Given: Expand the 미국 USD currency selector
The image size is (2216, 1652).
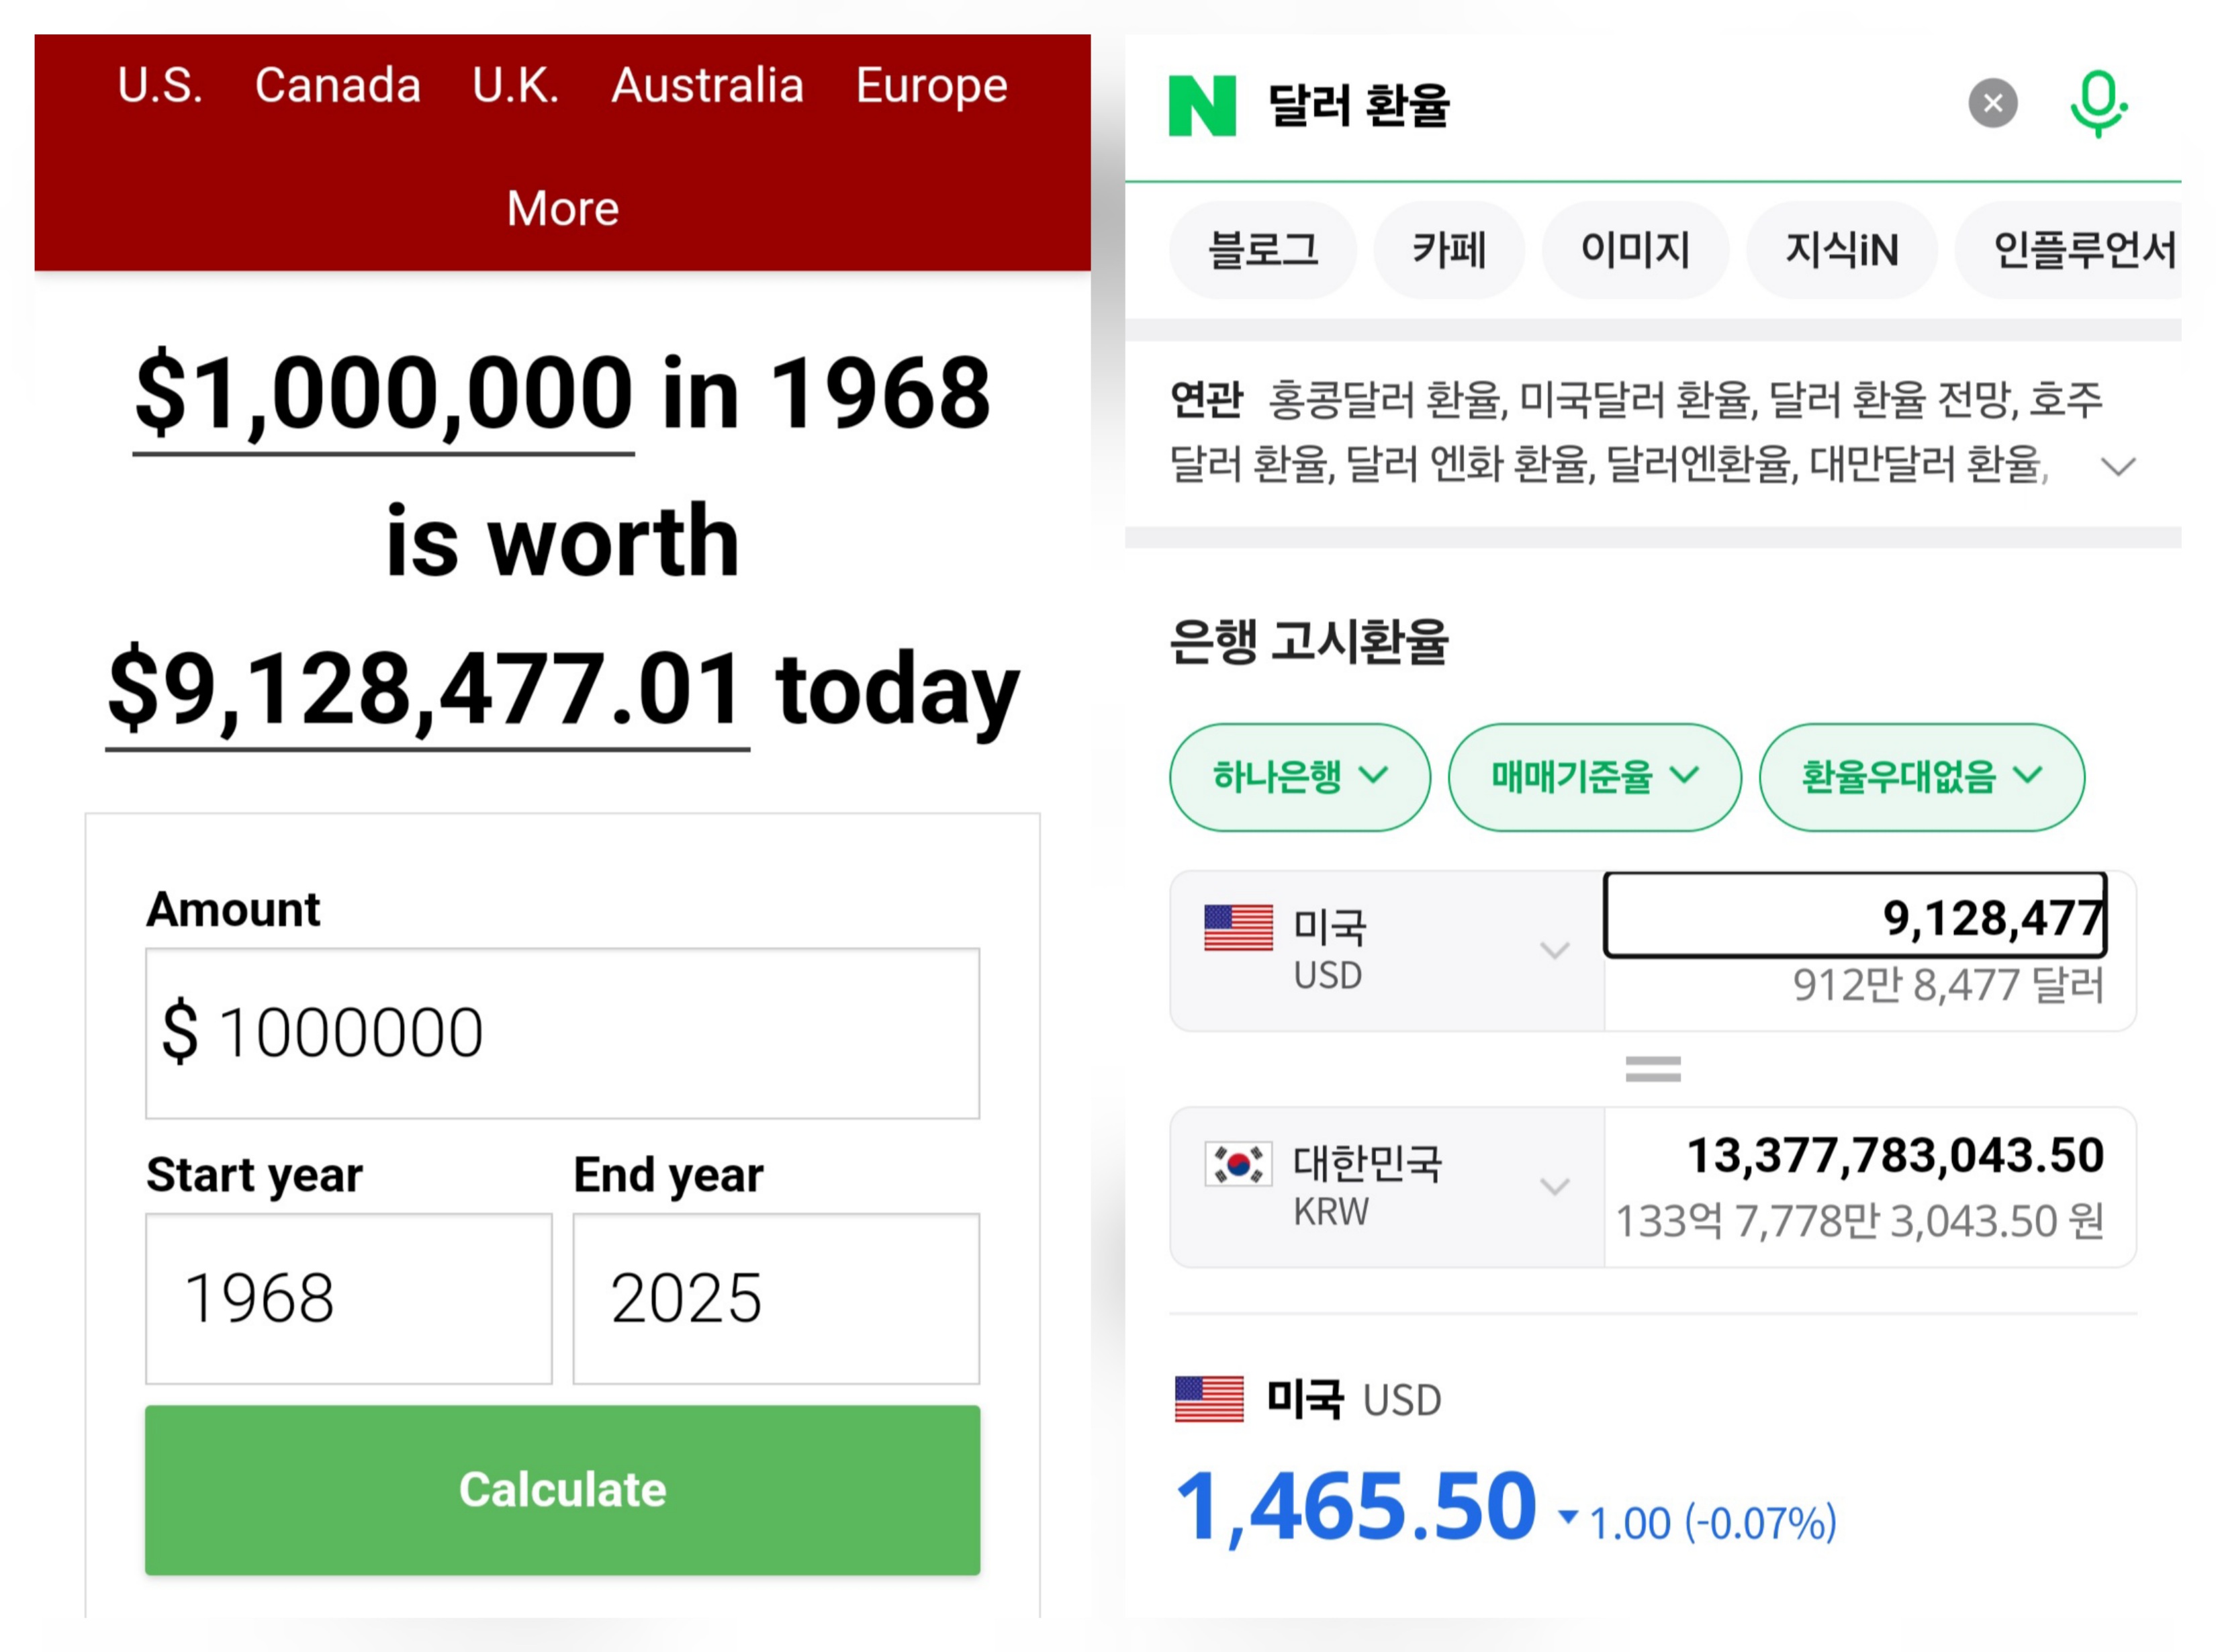Looking at the screenshot, I should tap(1553, 950).
